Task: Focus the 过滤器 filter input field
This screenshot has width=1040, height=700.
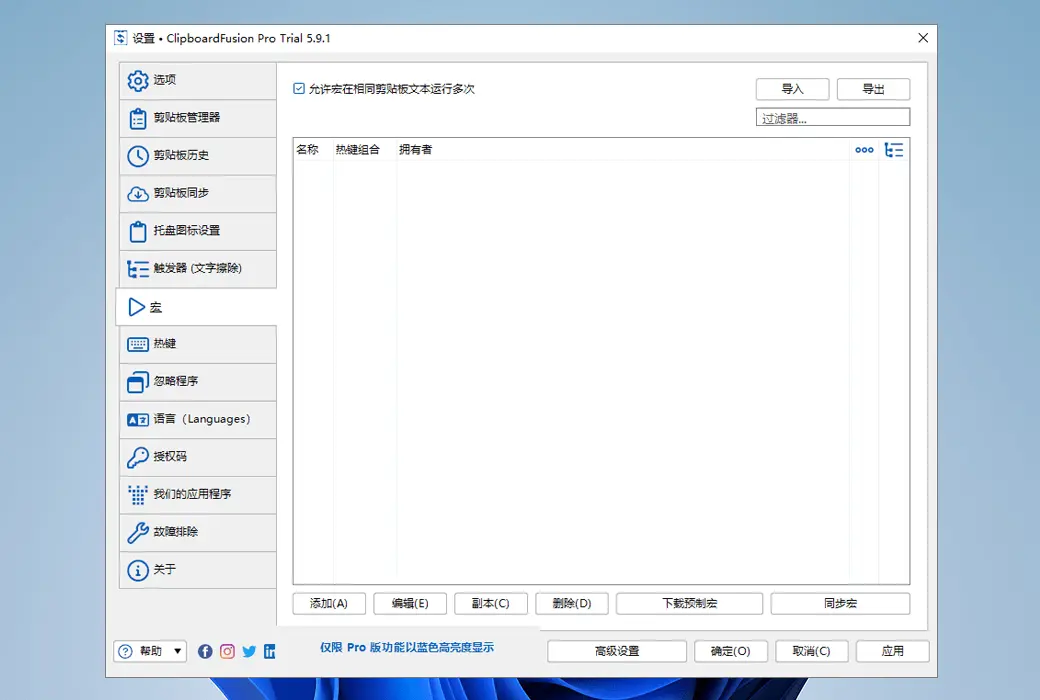Action: click(833, 118)
